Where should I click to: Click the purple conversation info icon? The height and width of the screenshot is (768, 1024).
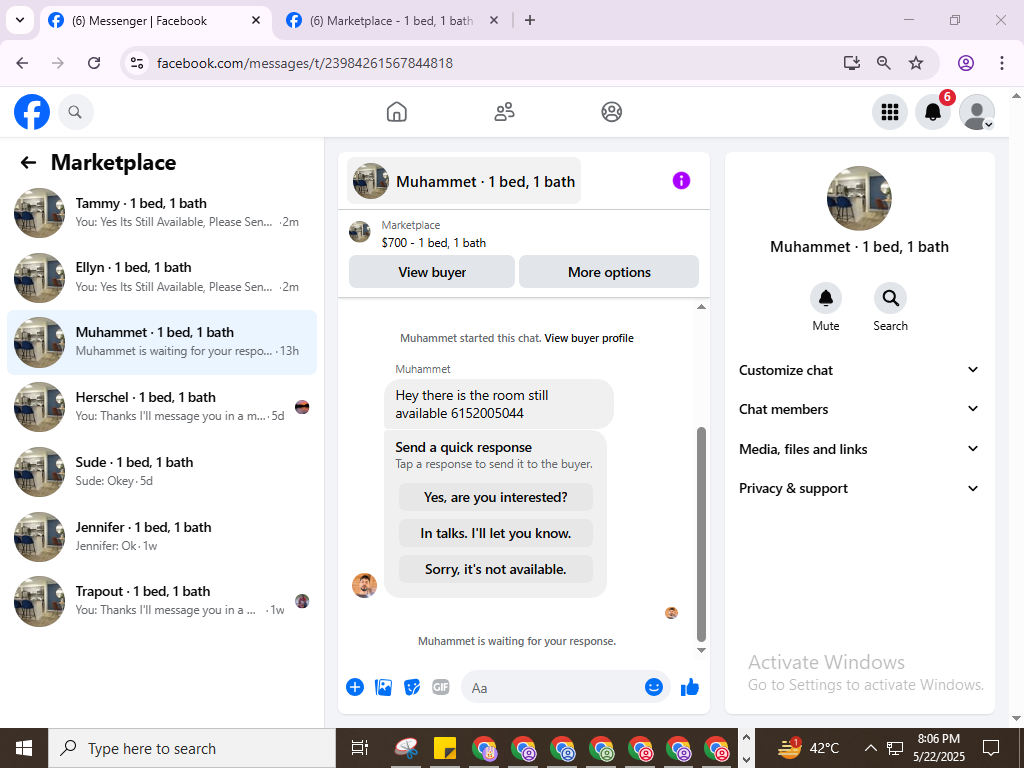point(681,181)
